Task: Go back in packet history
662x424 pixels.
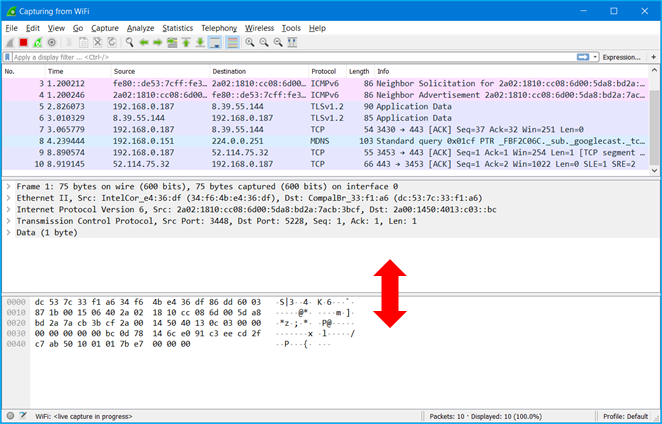Action: click(144, 42)
